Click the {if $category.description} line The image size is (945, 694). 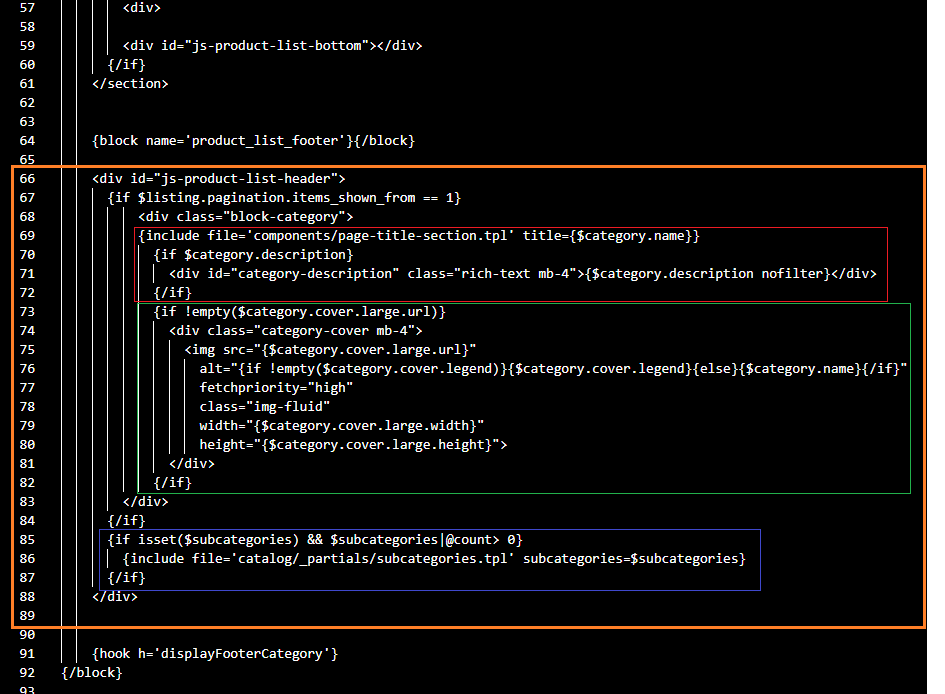pos(253,255)
